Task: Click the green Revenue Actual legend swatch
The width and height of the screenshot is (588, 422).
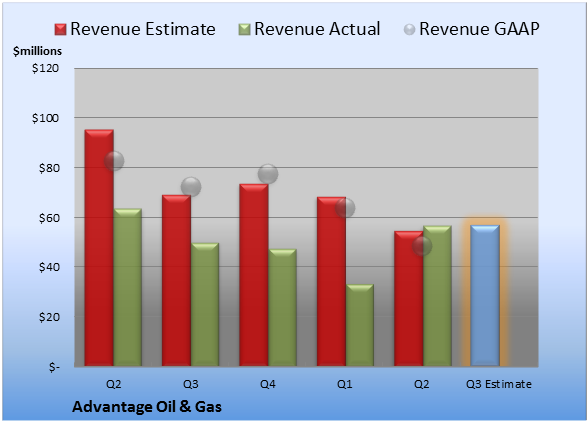Action: click(244, 30)
